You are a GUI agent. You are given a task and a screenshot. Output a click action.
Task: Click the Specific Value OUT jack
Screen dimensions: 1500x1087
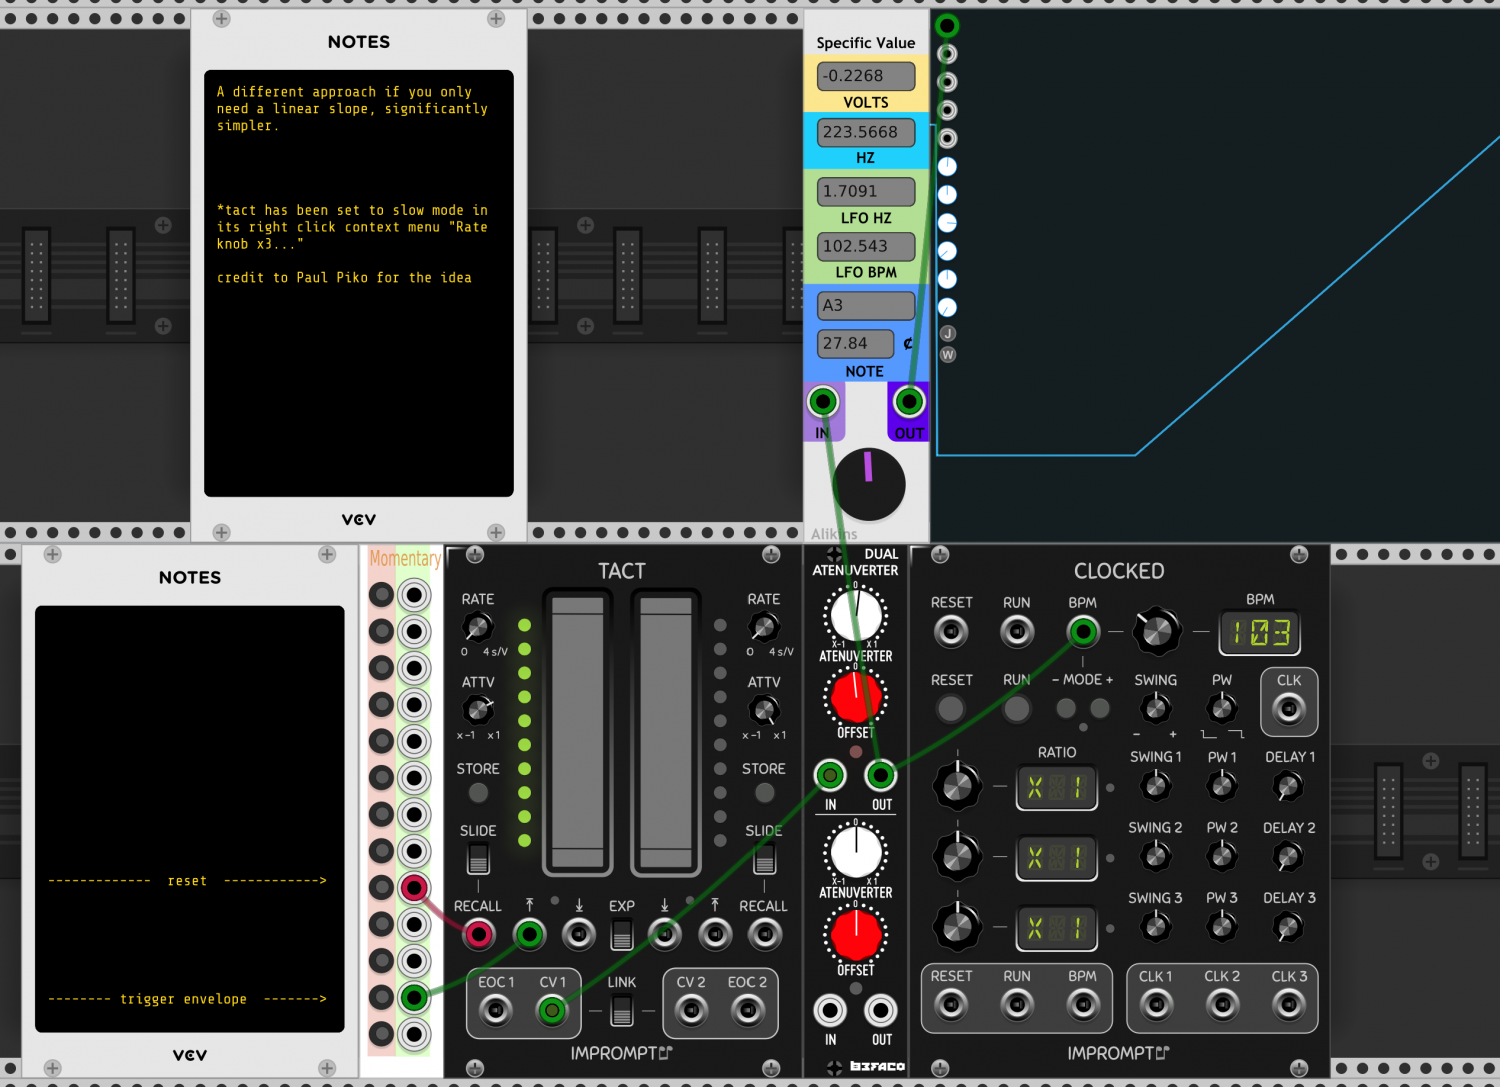pos(908,402)
